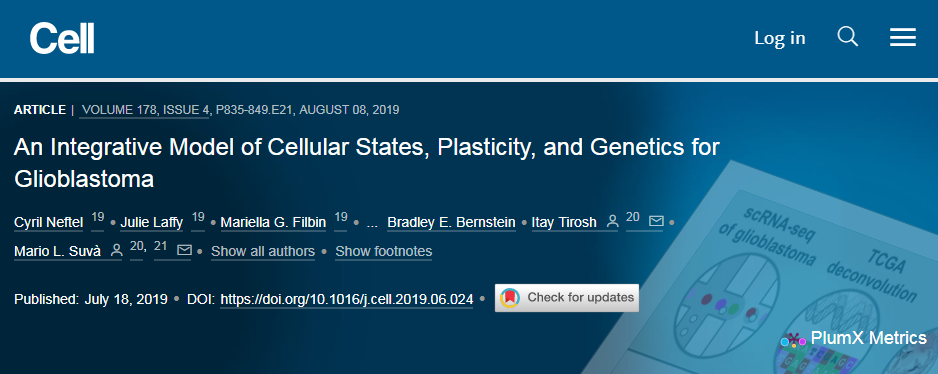Expand the Show all authors list
Viewport: 938px width, 374px height.
263,251
